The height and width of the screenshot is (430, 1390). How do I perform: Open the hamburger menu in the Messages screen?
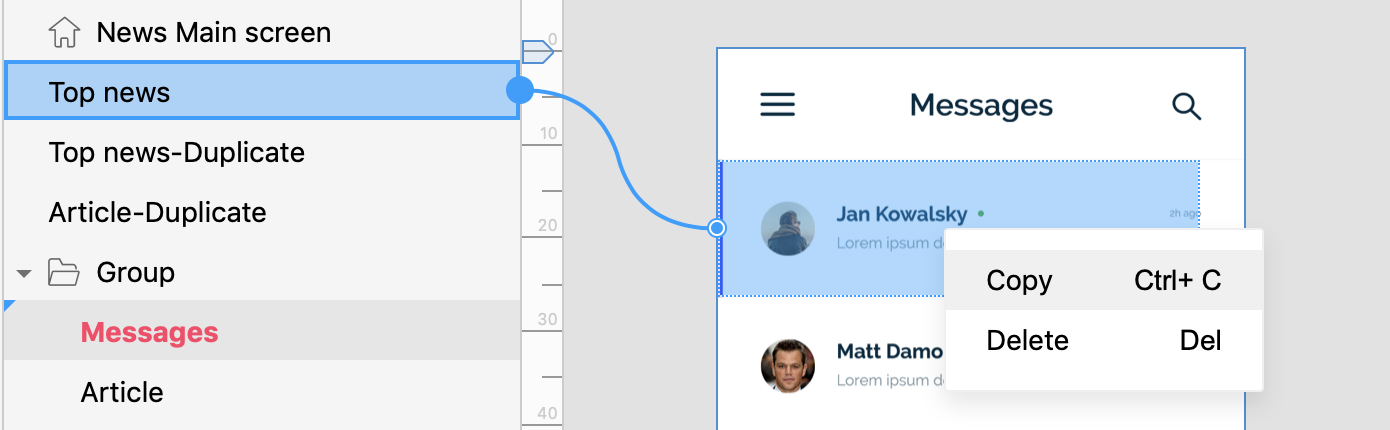778,105
